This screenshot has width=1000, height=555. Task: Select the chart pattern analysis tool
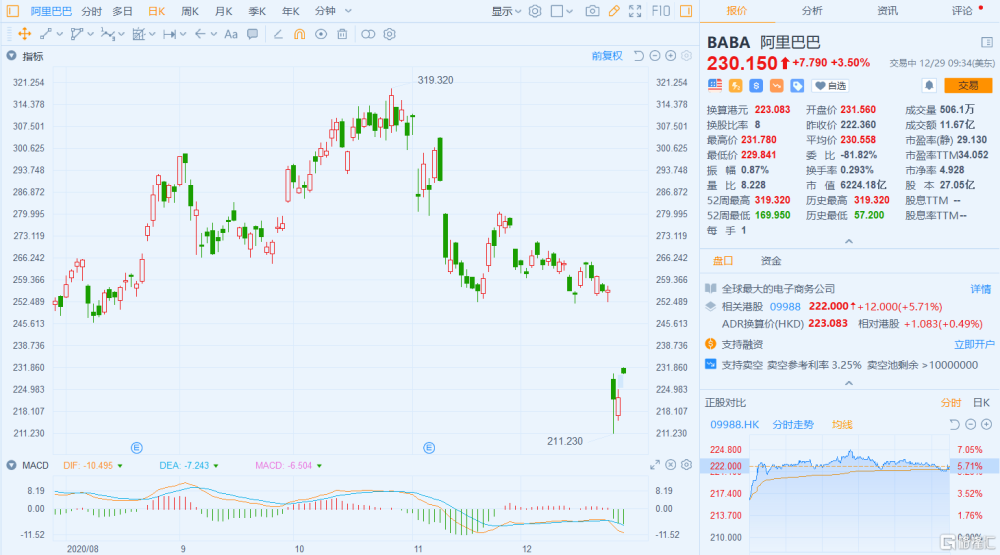[x=138, y=34]
